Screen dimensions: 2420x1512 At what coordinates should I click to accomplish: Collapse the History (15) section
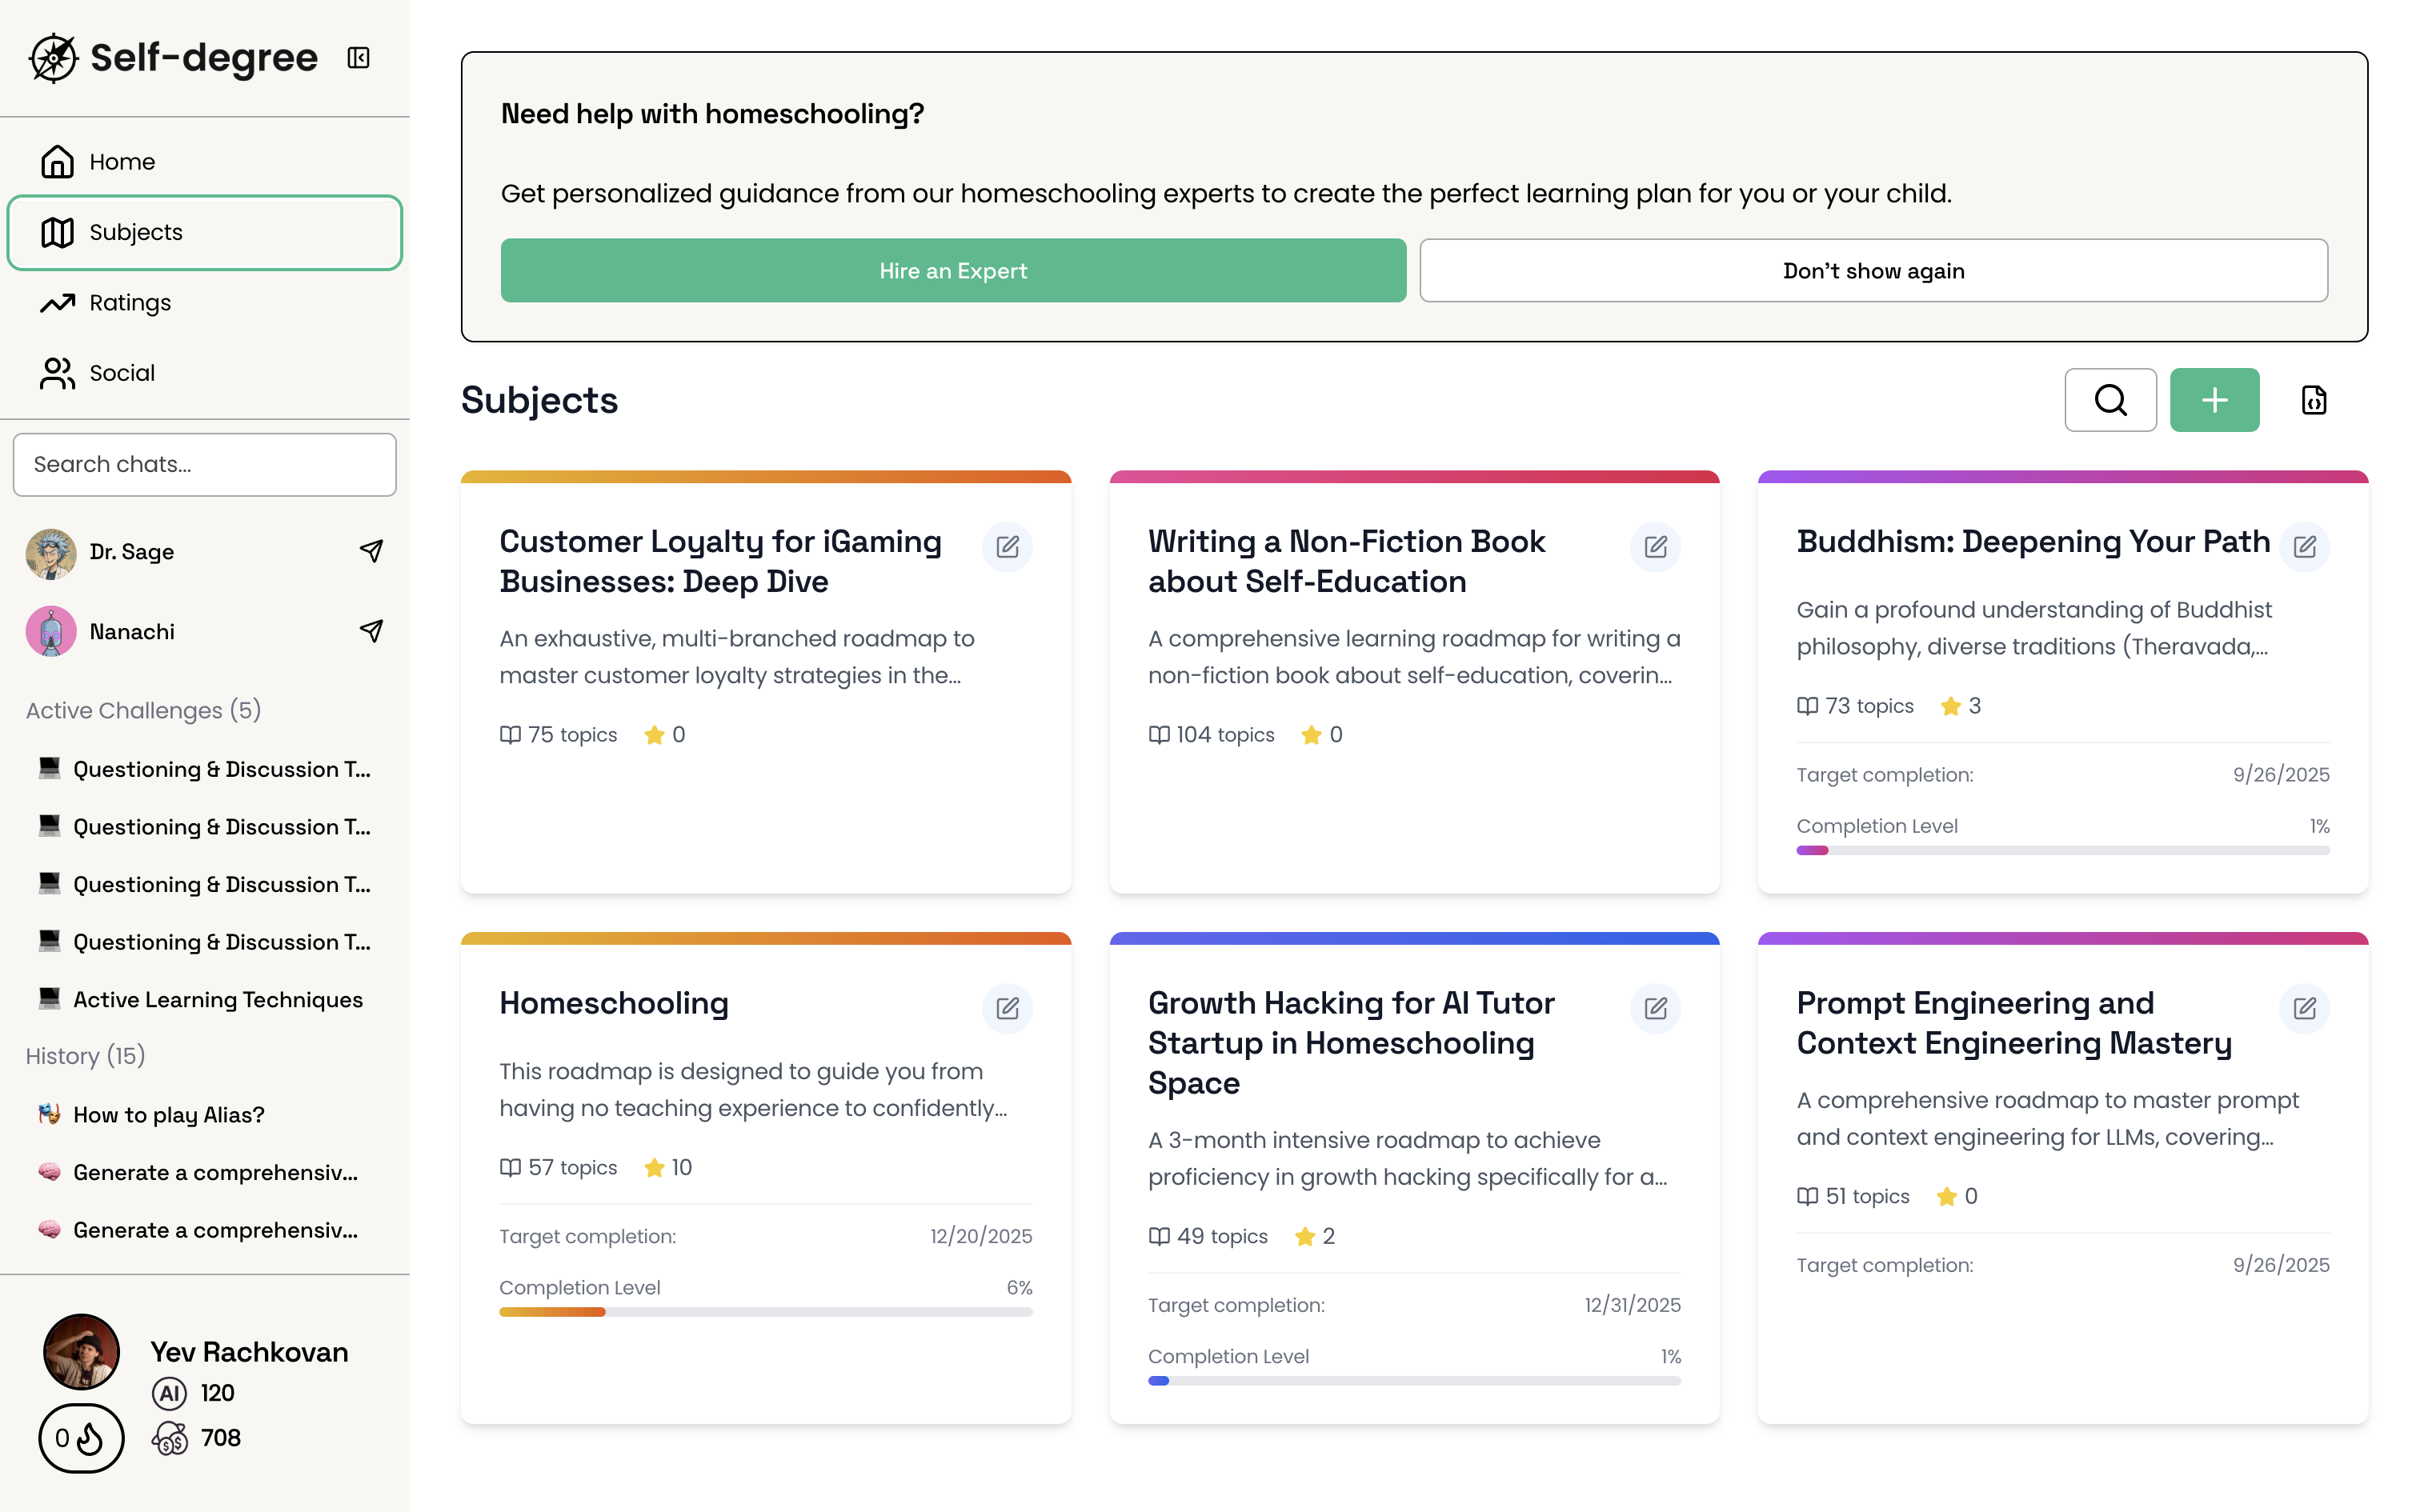click(x=85, y=1056)
